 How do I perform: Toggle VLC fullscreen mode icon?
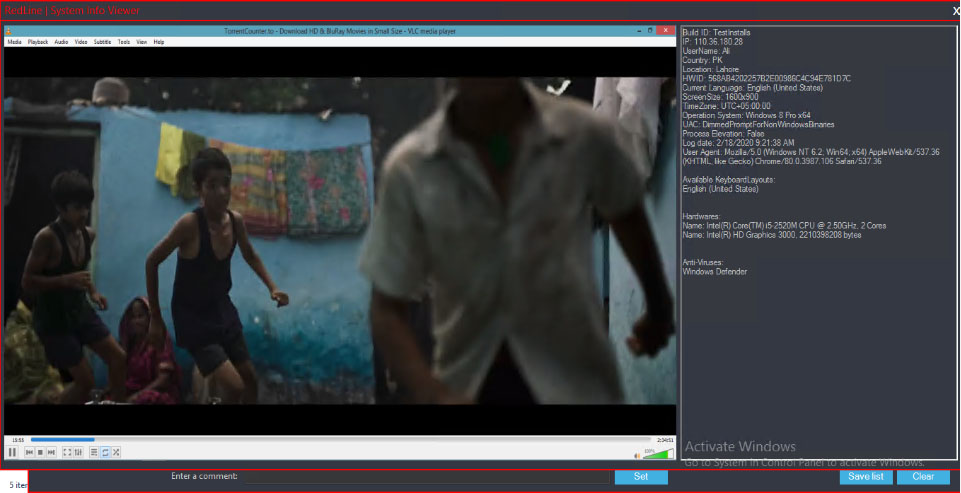[67, 453]
